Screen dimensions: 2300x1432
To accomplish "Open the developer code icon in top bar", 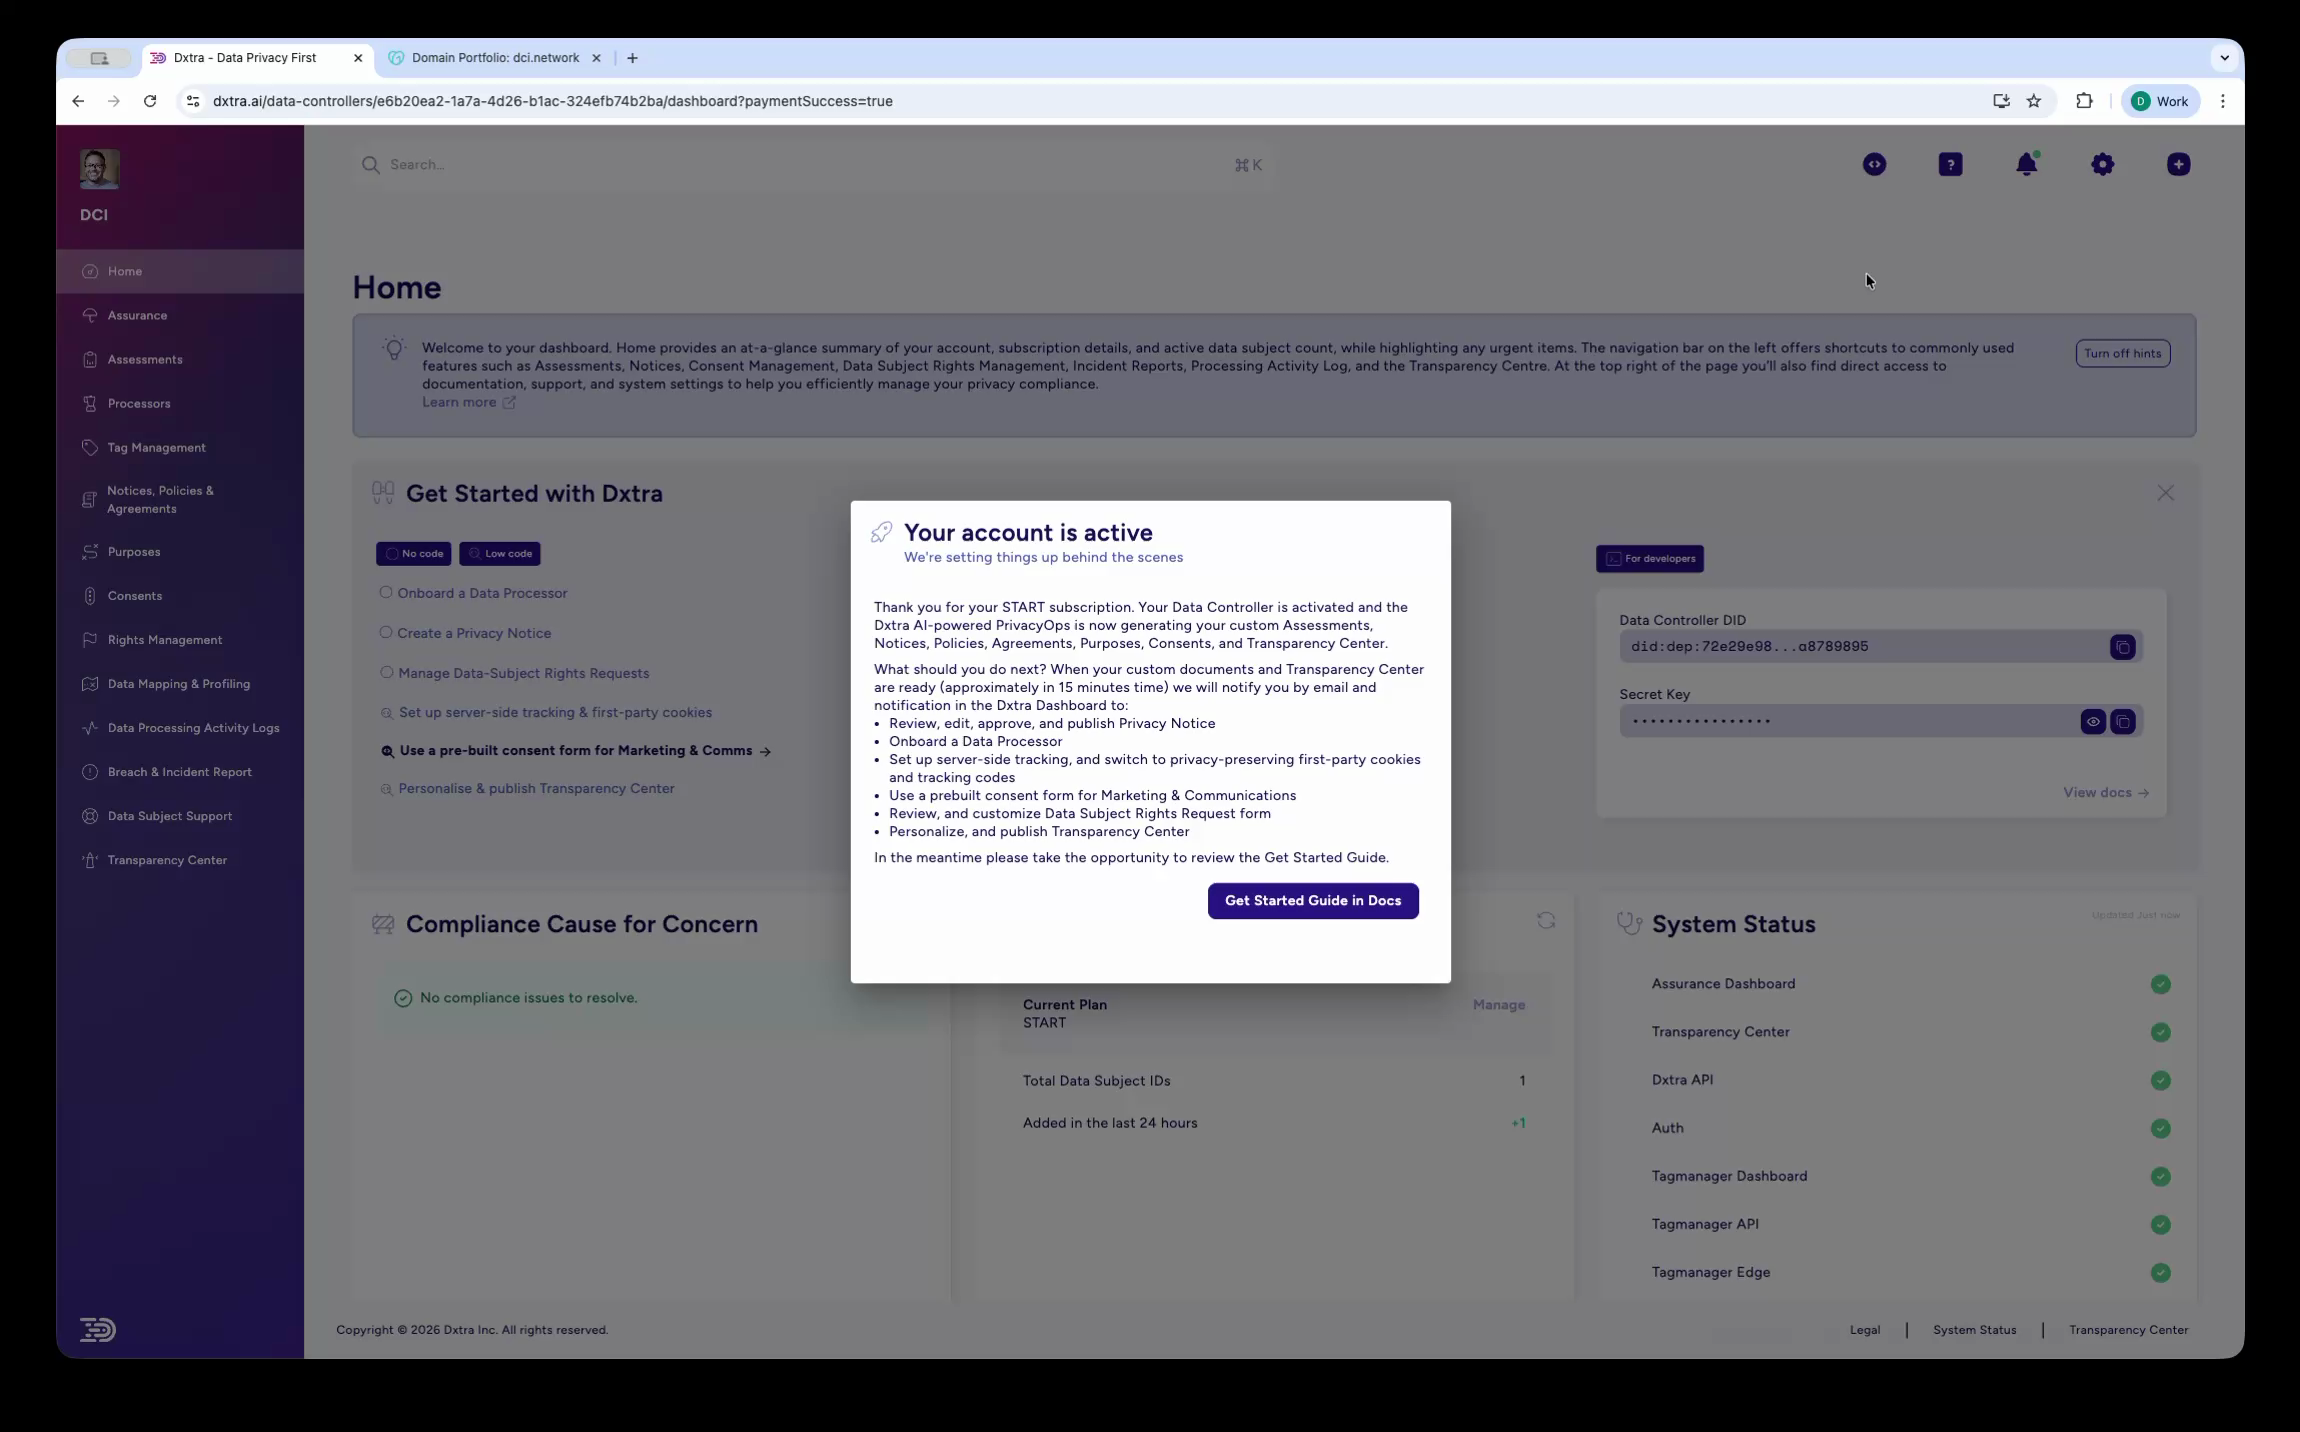I will pos(1873,164).
